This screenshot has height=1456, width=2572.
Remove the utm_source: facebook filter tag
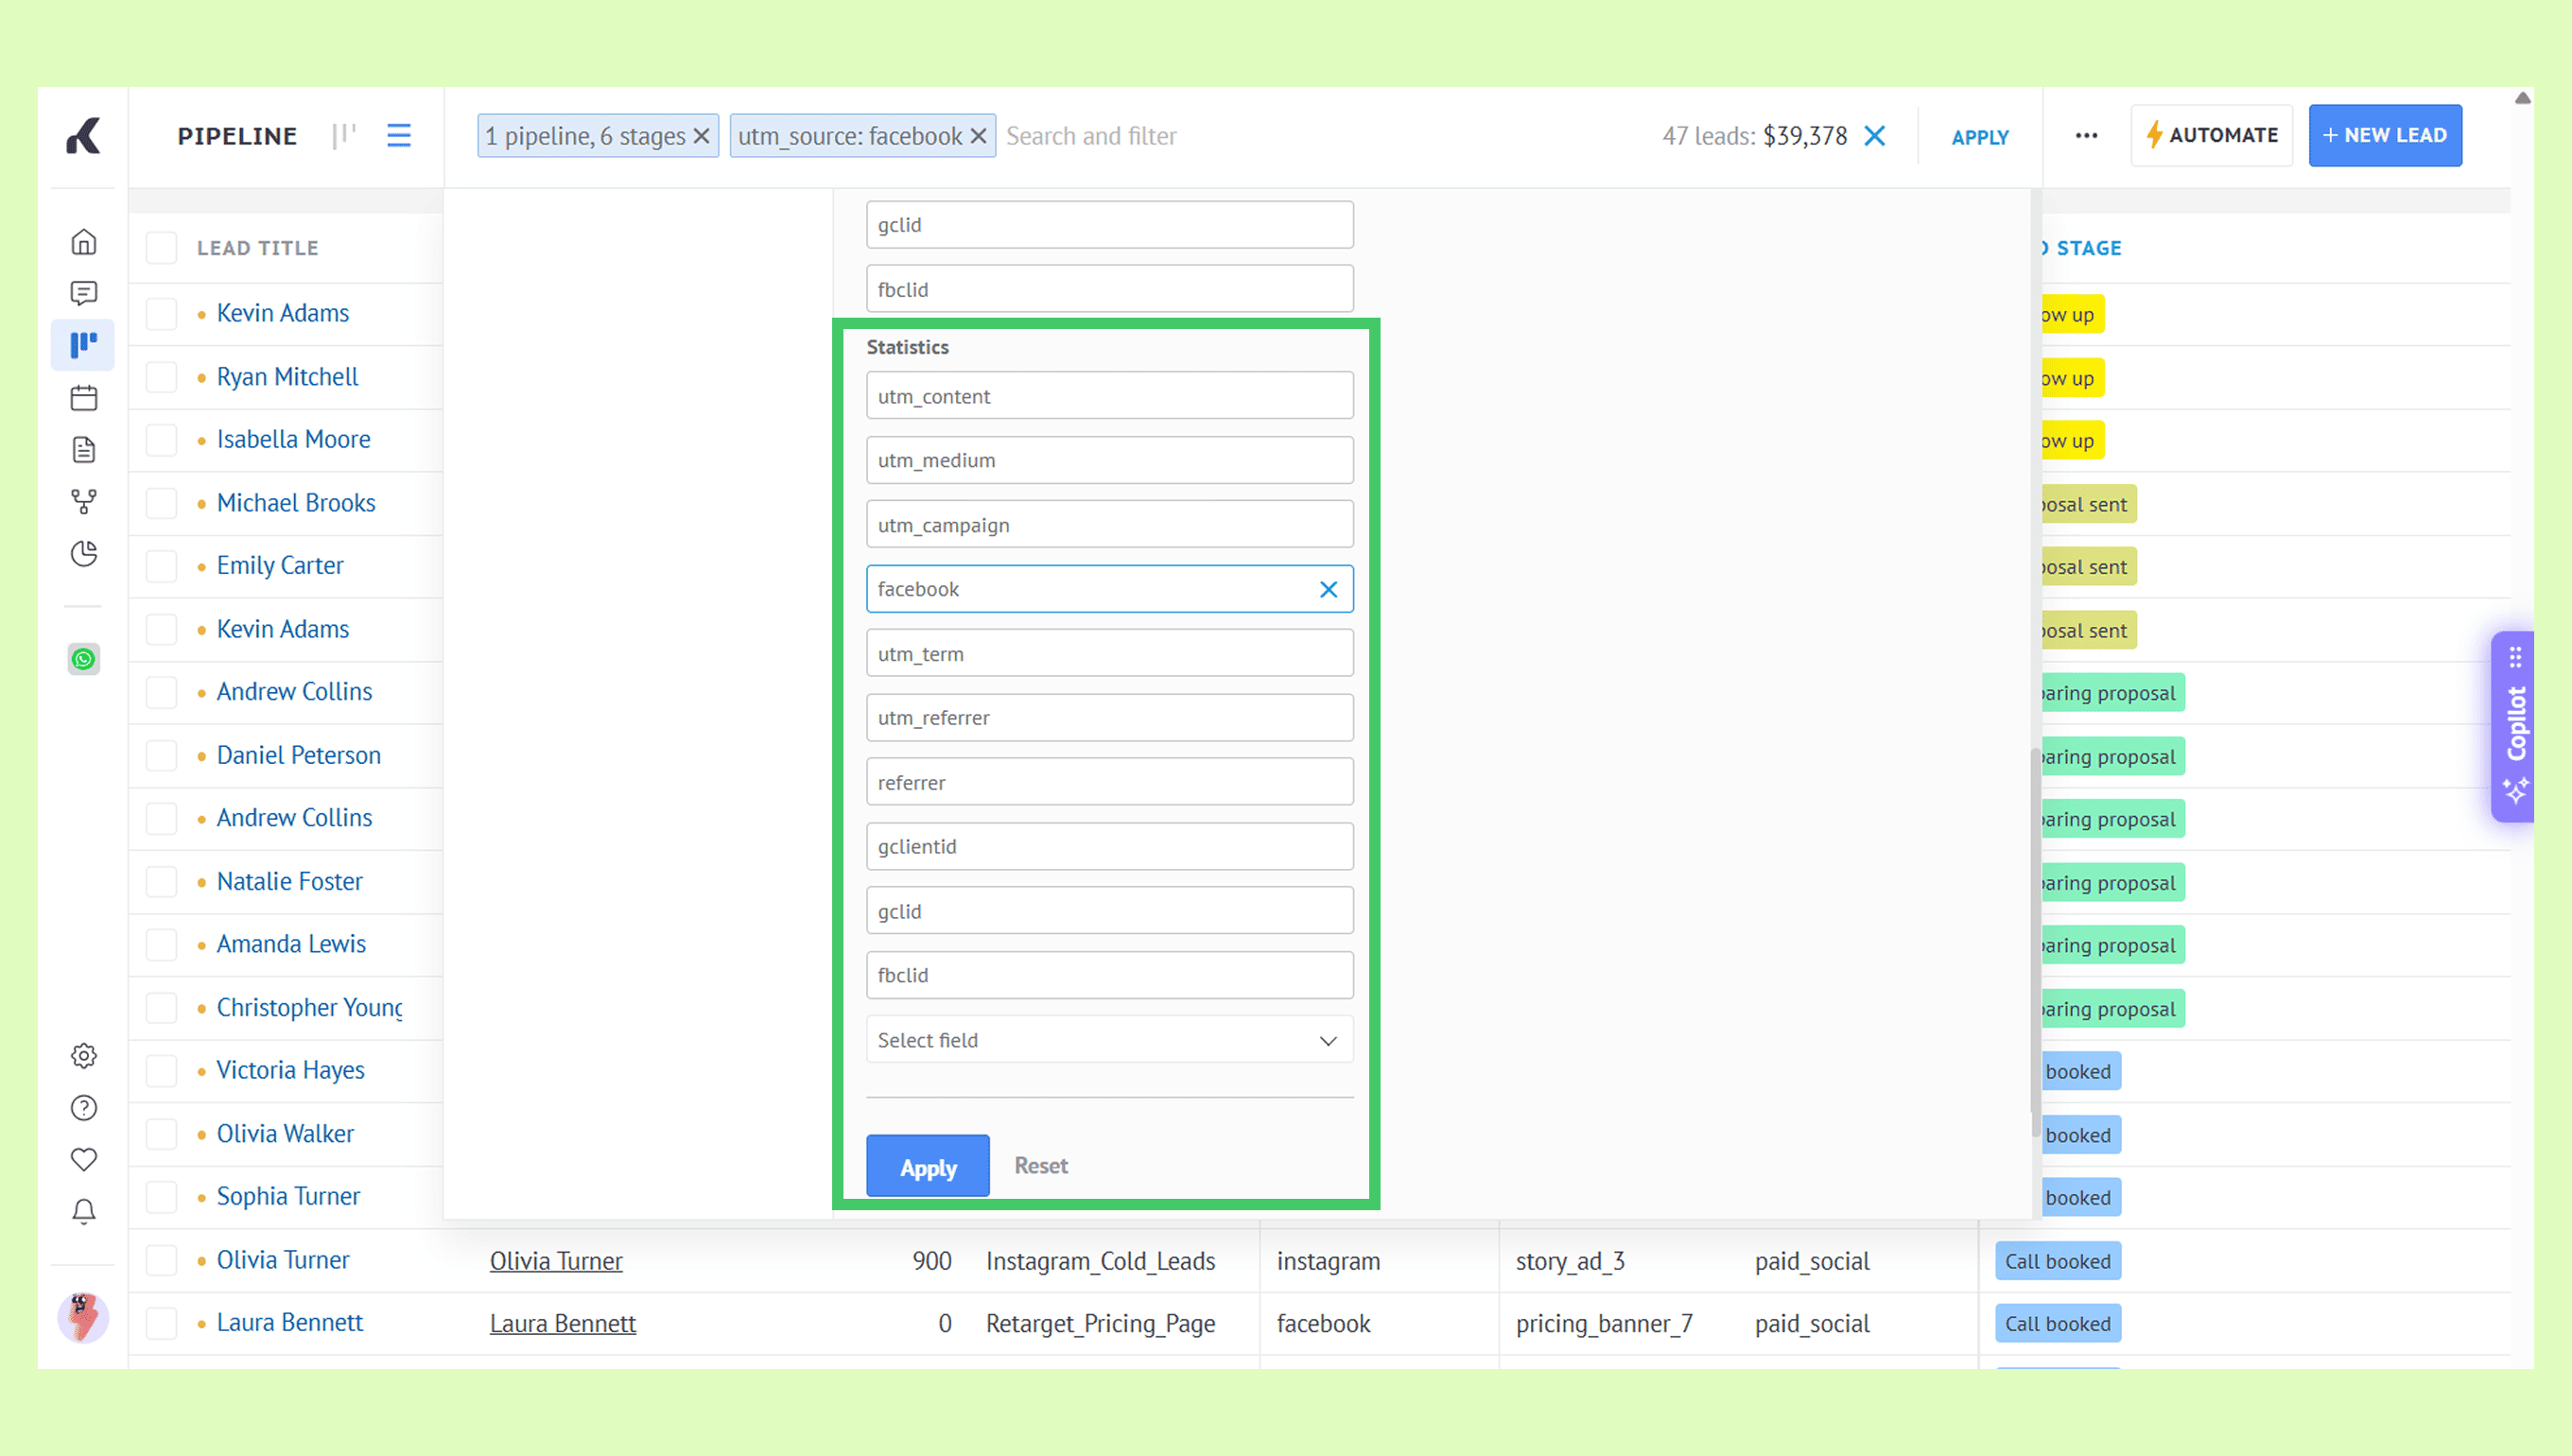pyautogui.click(x=979, y=136)
